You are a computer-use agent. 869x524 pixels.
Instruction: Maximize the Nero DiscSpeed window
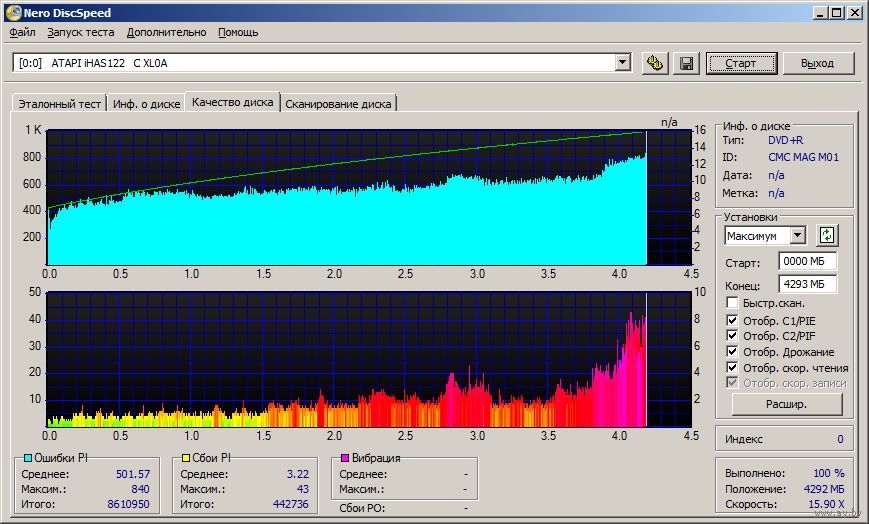(x=837, y=13)
